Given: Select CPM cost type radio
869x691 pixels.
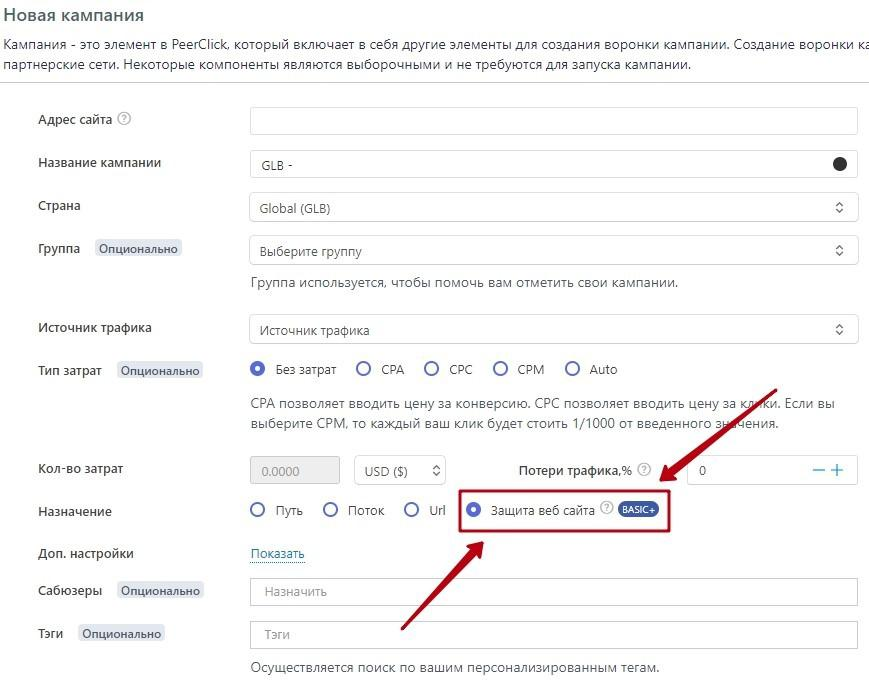Looking at the screenshot, I should click(x=500, y=369).
